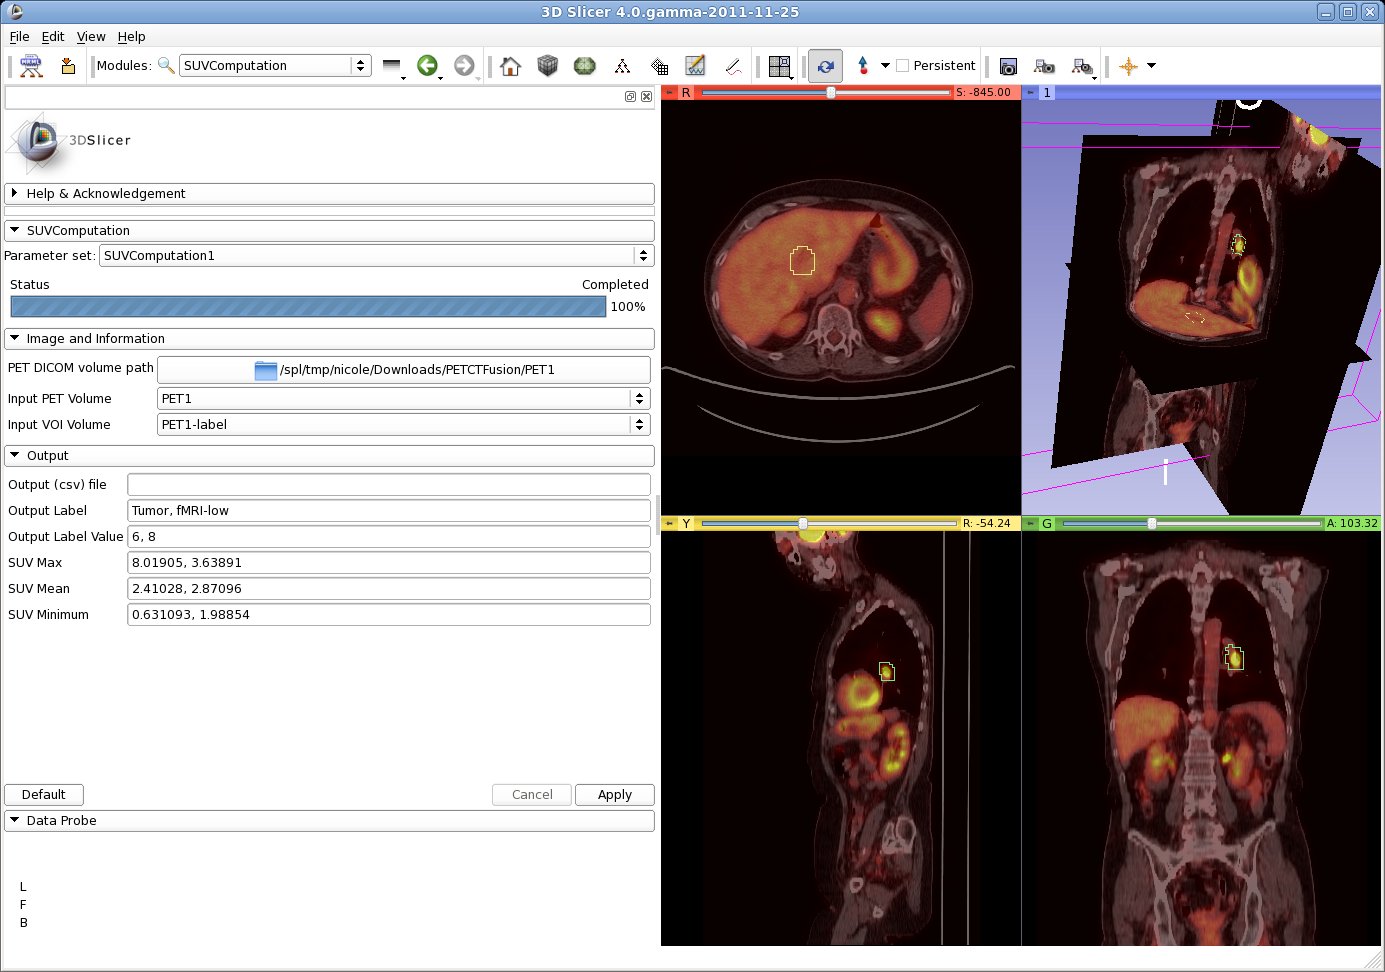Screen dimensions: 1385x972
Task: Toggle the green slice view pin
Action: 1031,523
